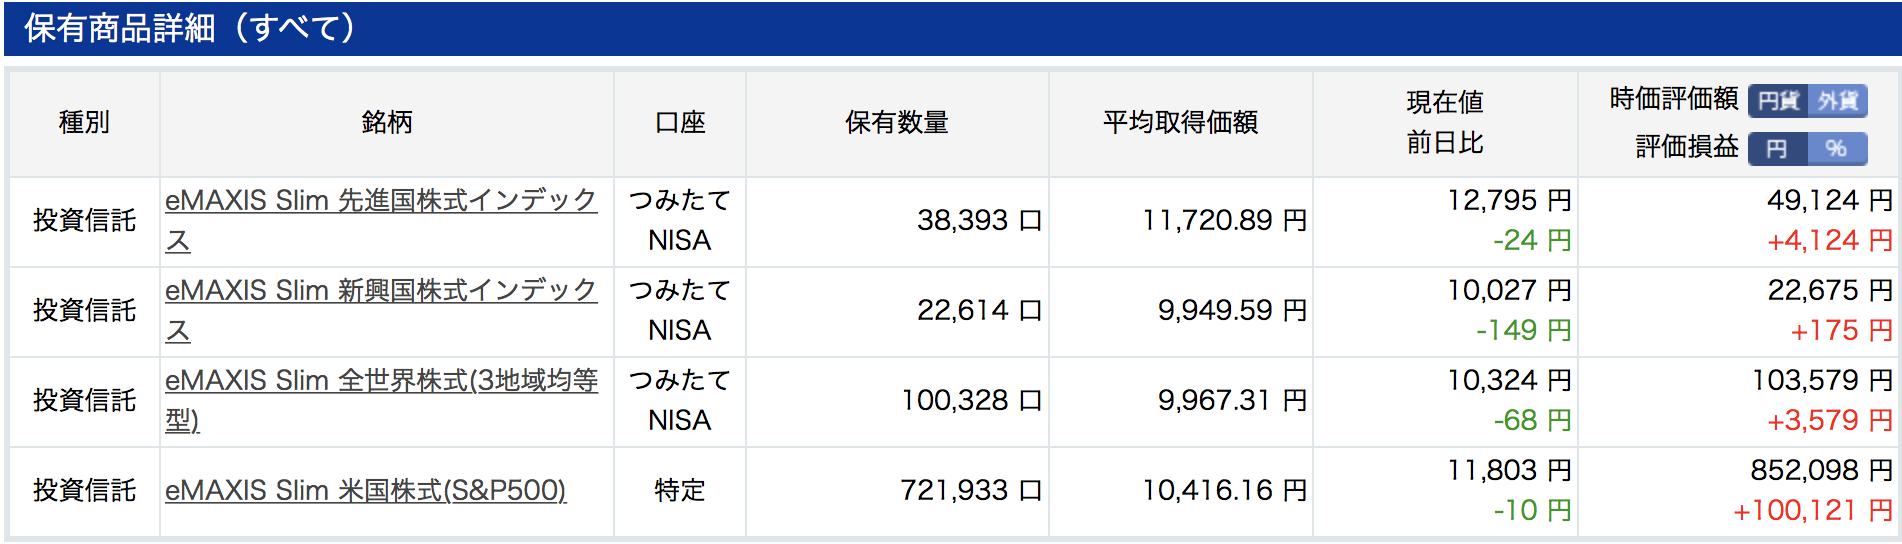Screen dimensions: 1902x544
Task: Select the 保有商品詳細（すべて）title bar
Action: click(951, 28)
